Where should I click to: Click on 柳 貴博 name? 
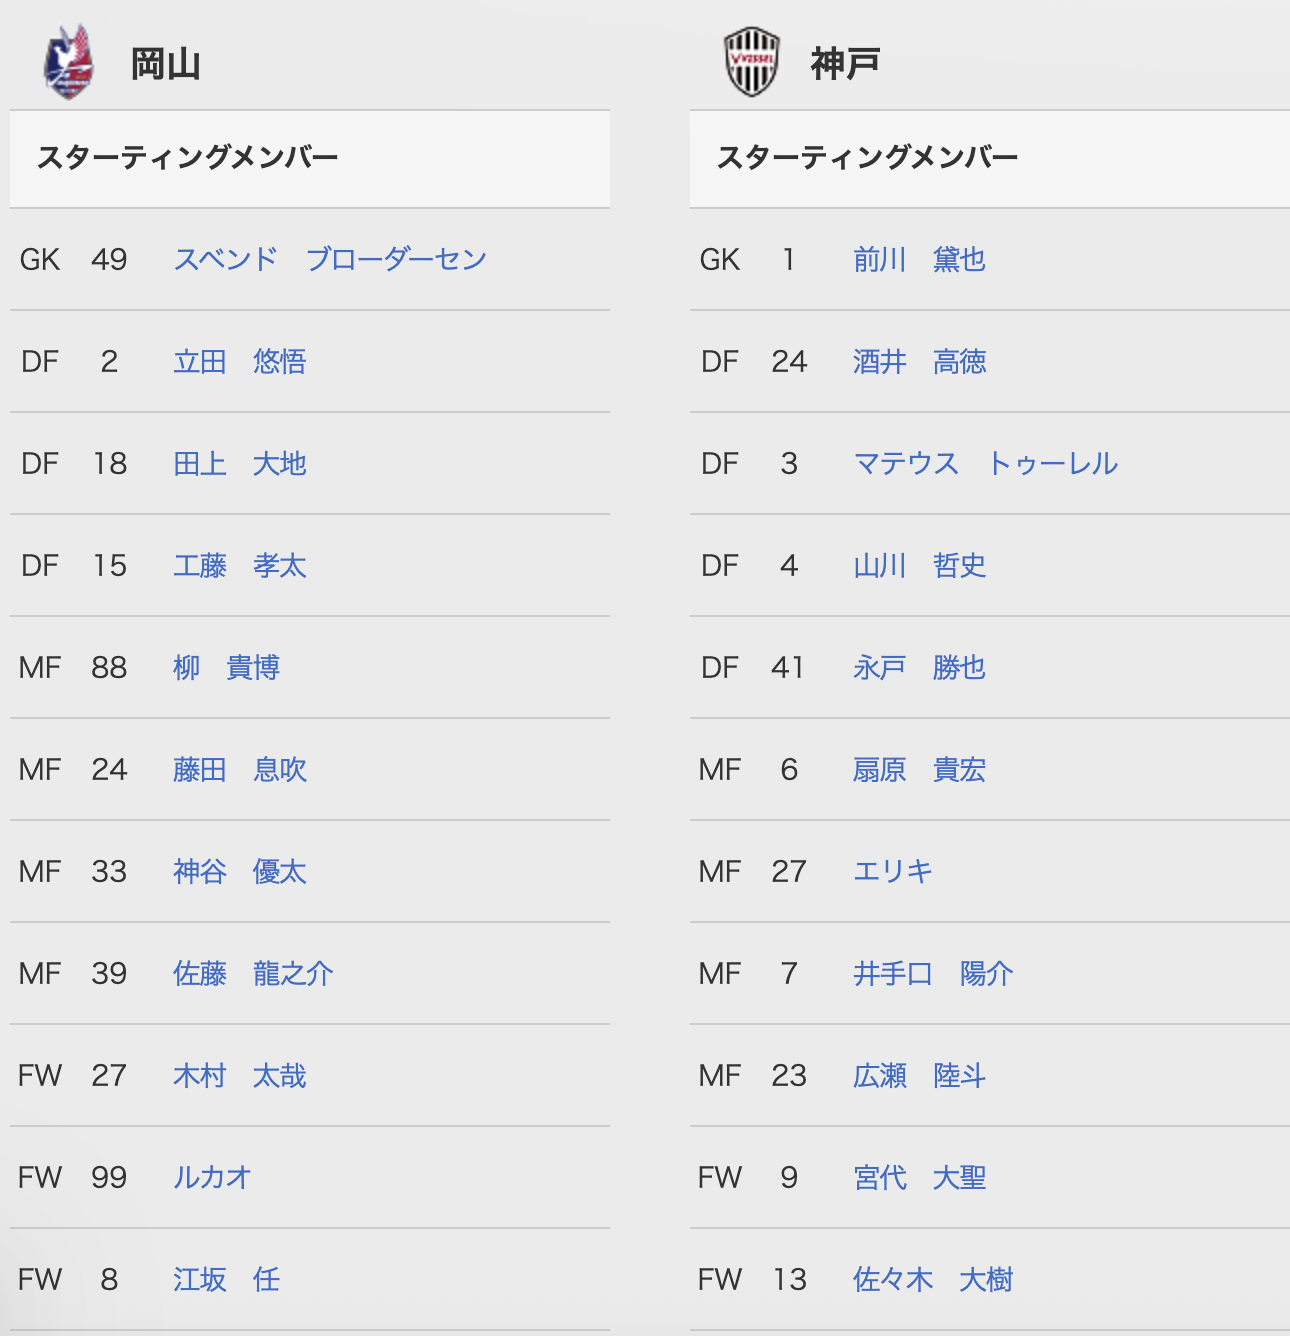point(227,667)
